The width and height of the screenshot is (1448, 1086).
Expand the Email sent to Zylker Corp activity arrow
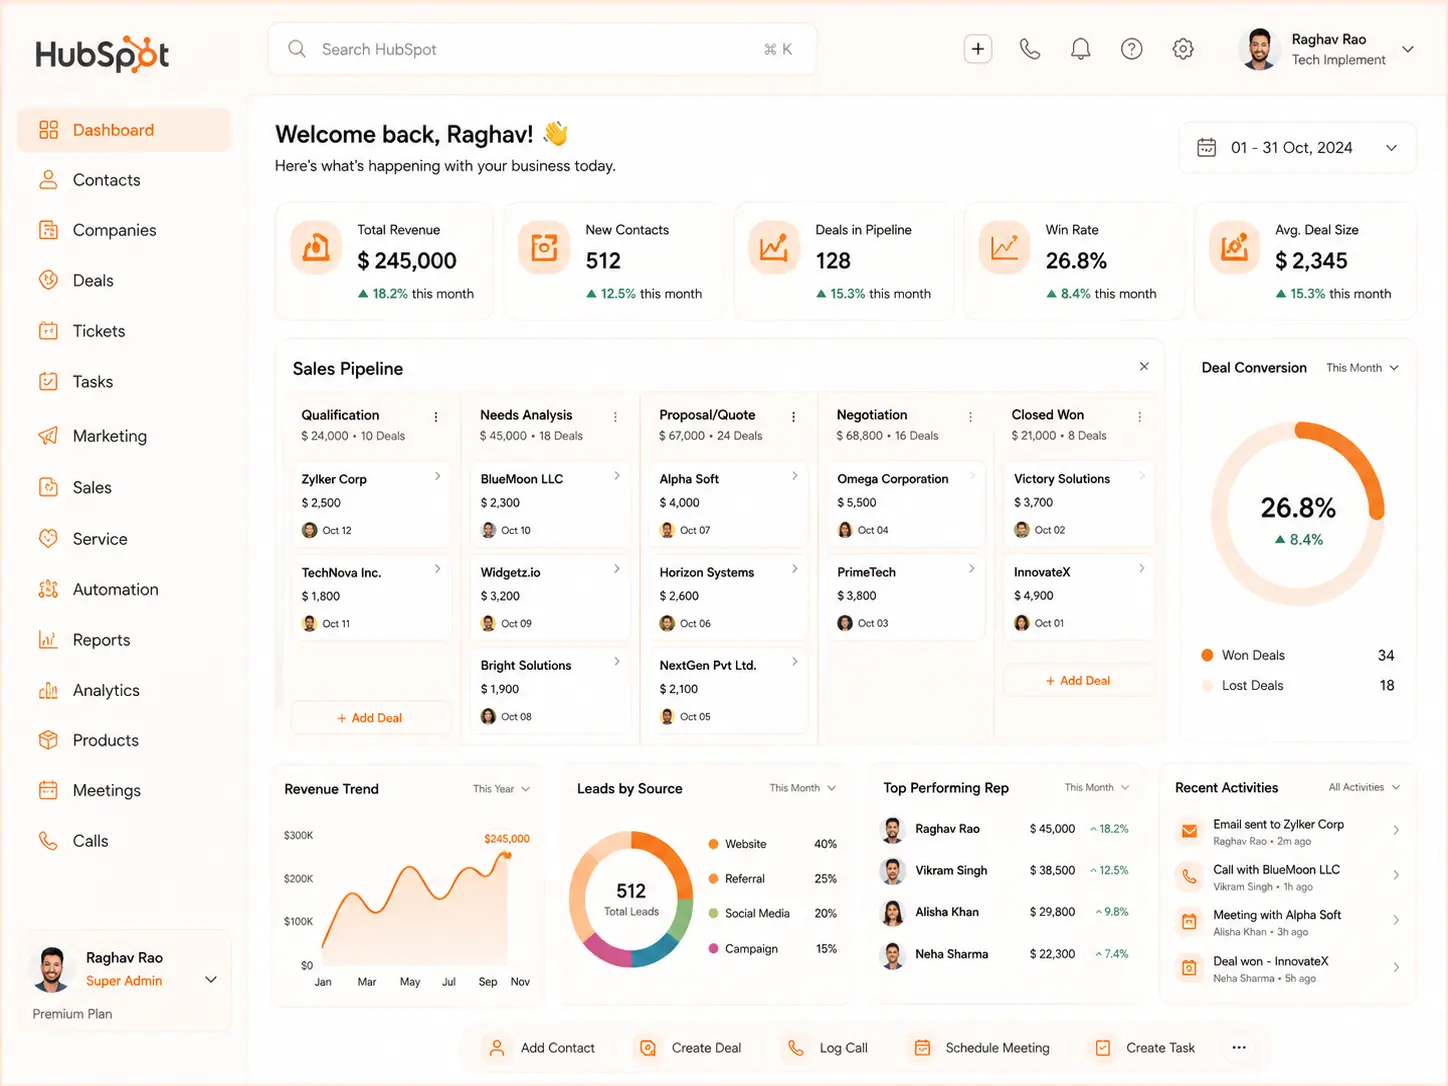(1396, 830)
